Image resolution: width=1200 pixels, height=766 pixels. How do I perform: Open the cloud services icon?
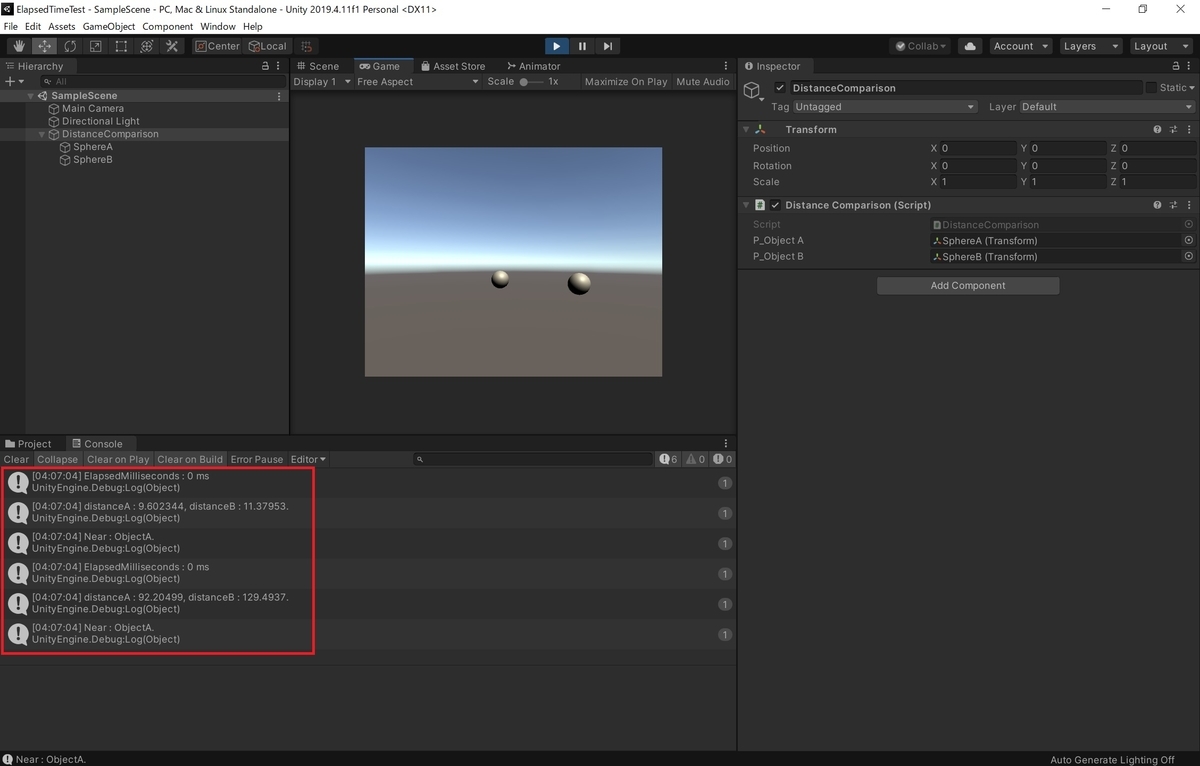tap(969, 46)
